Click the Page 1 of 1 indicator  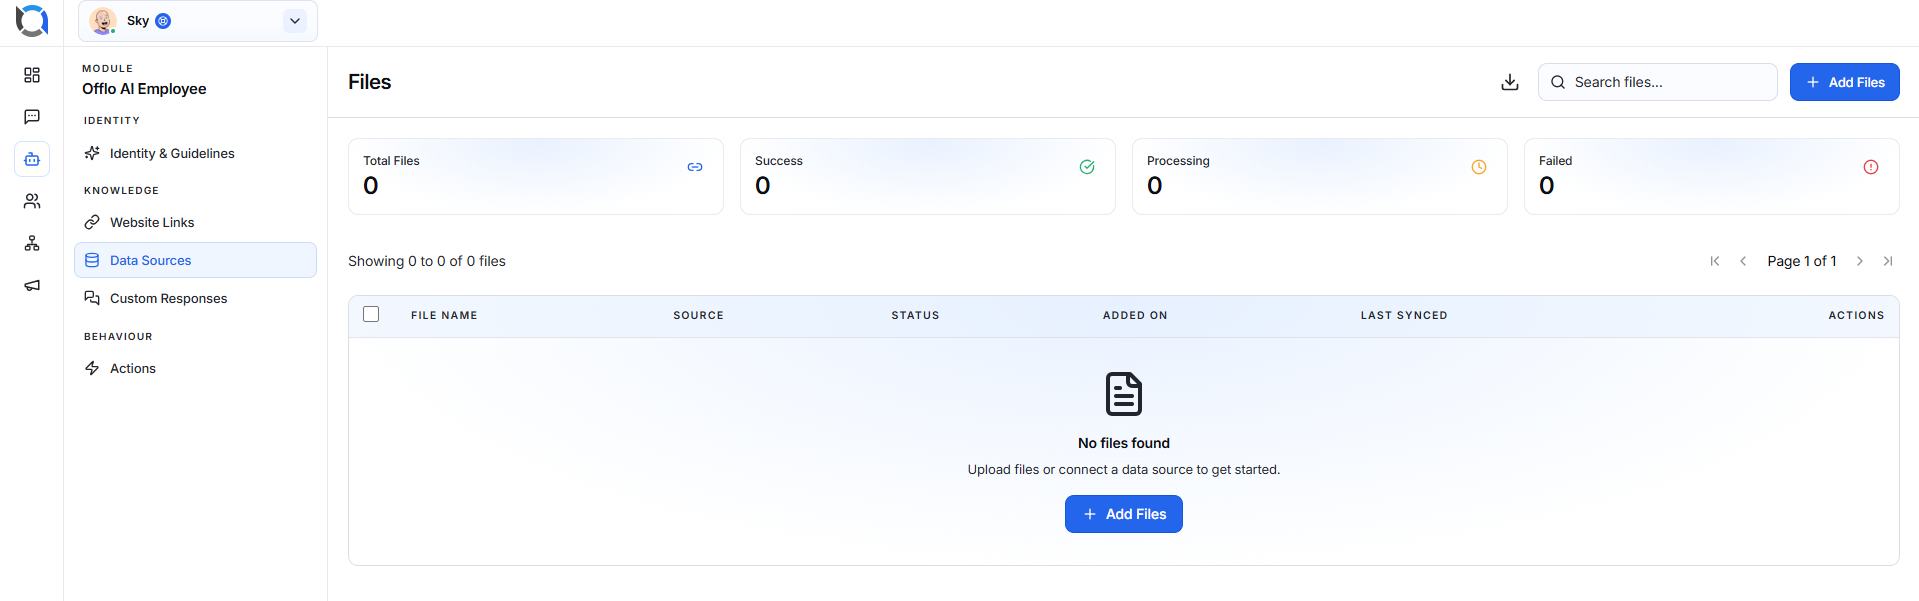(x=1802, y=261)
